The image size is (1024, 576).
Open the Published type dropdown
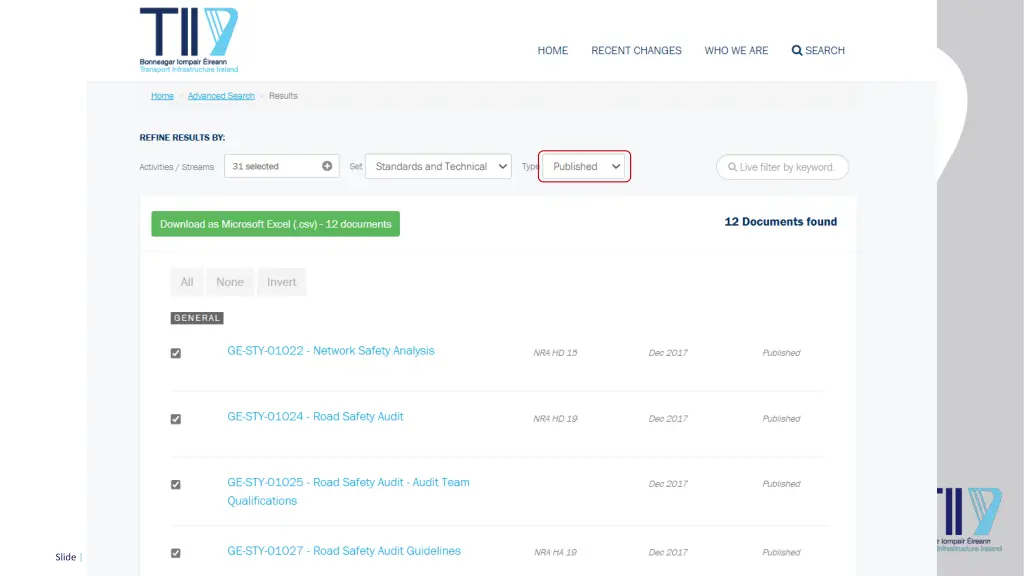tap(584, 167)
